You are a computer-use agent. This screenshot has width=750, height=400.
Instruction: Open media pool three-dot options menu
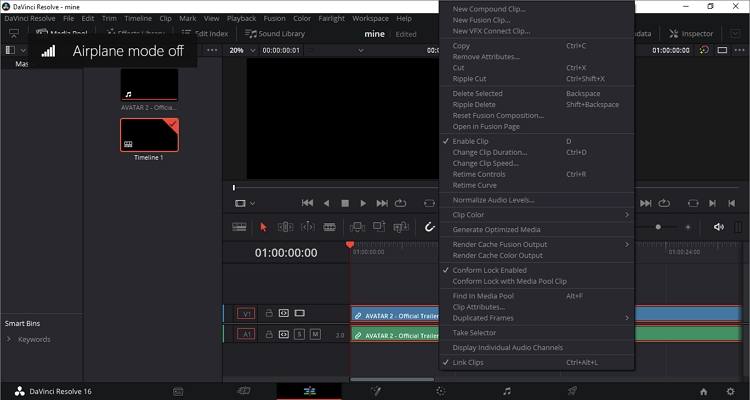click(212, 50)
